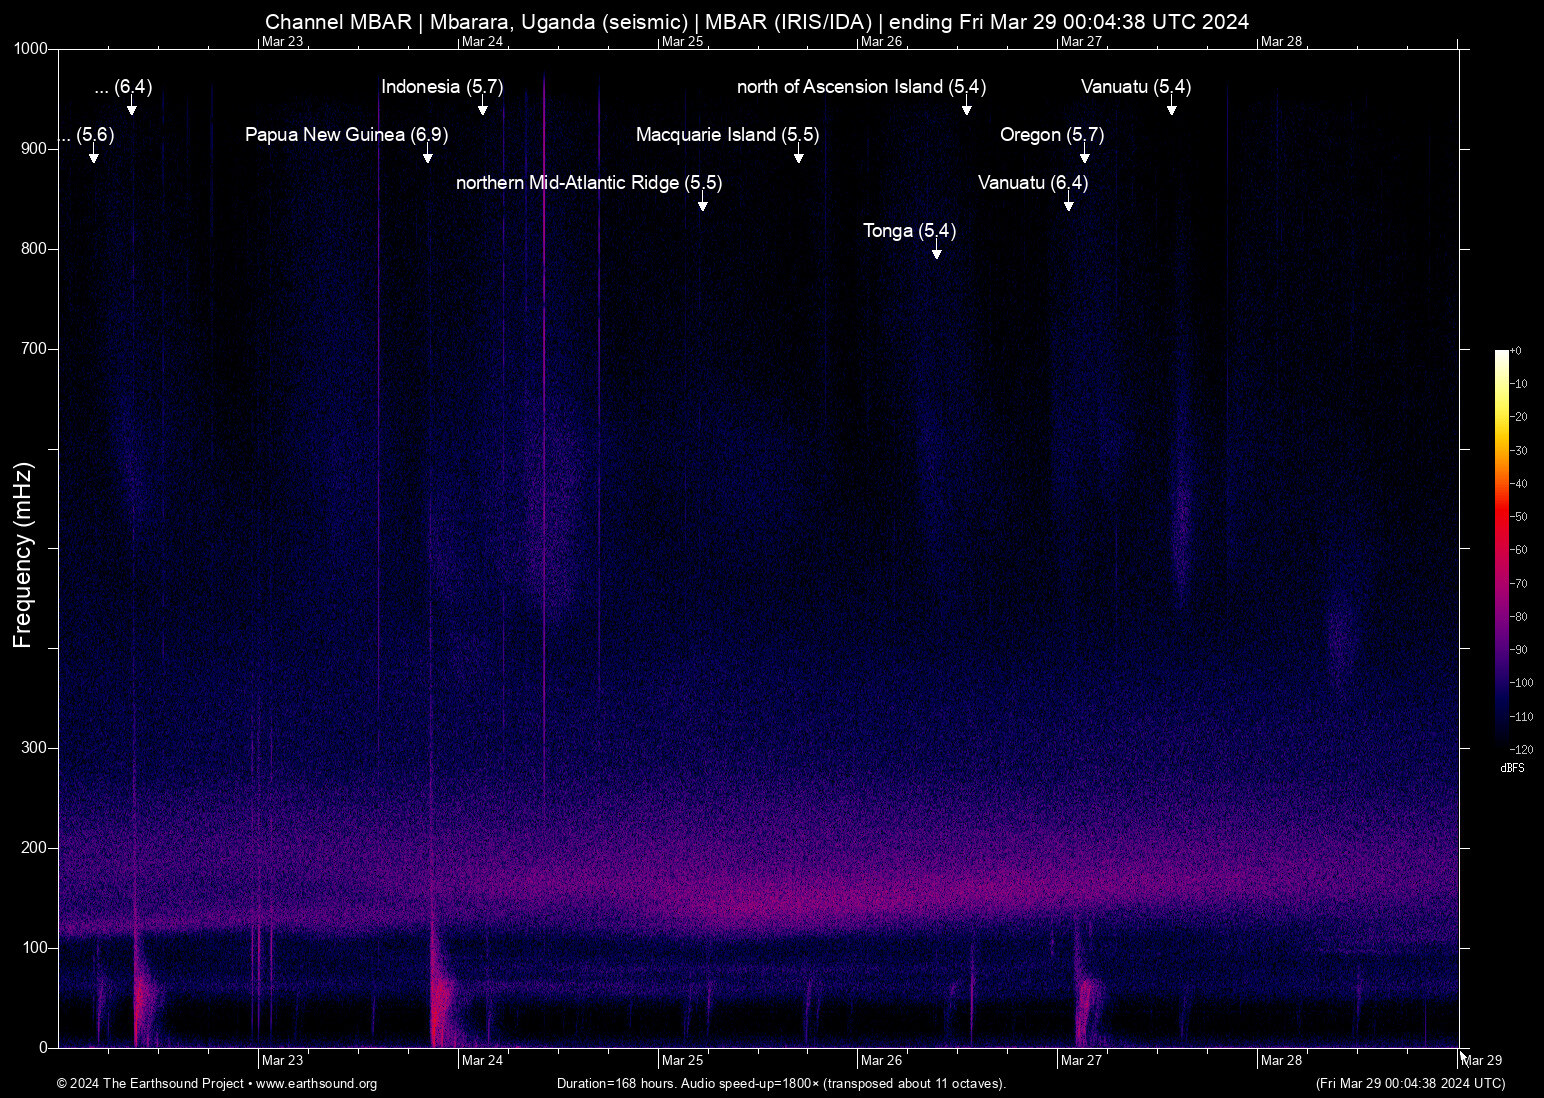
Task: Click the arrow under northern Mid-Atlantic Ridge (5.5)
Action: coord(703,202)
